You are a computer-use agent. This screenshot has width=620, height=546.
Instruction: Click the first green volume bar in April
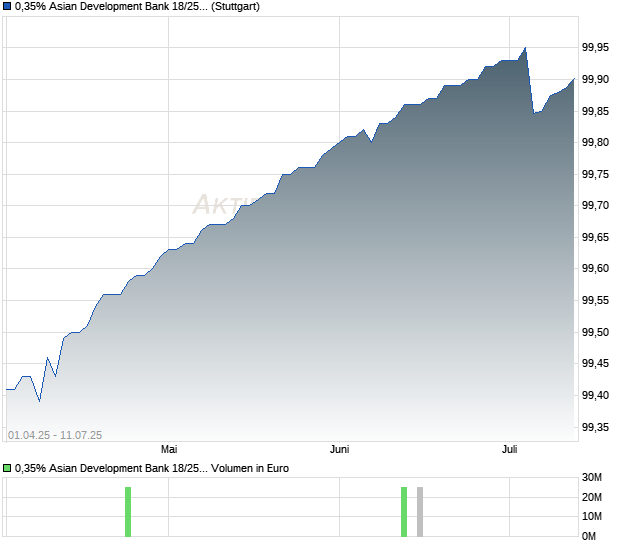point(128,512)
